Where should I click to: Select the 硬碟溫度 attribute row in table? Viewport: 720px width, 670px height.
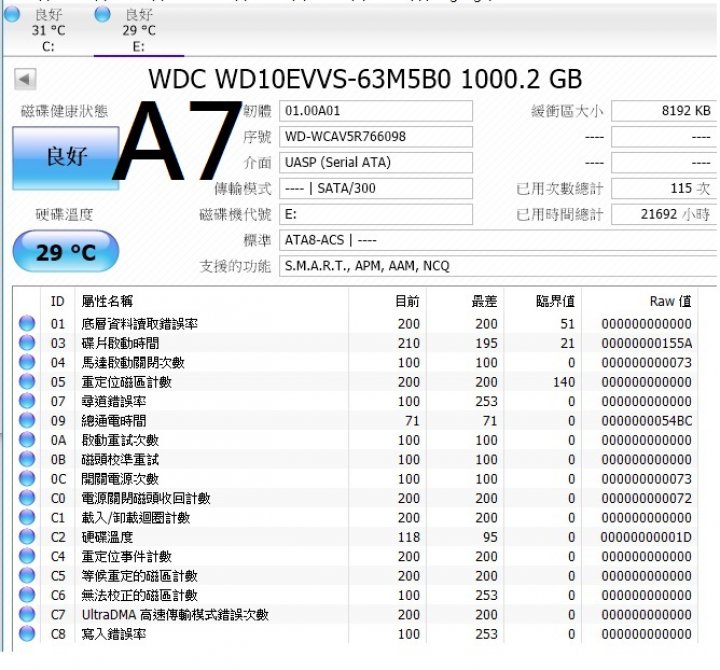coord(355,537)
